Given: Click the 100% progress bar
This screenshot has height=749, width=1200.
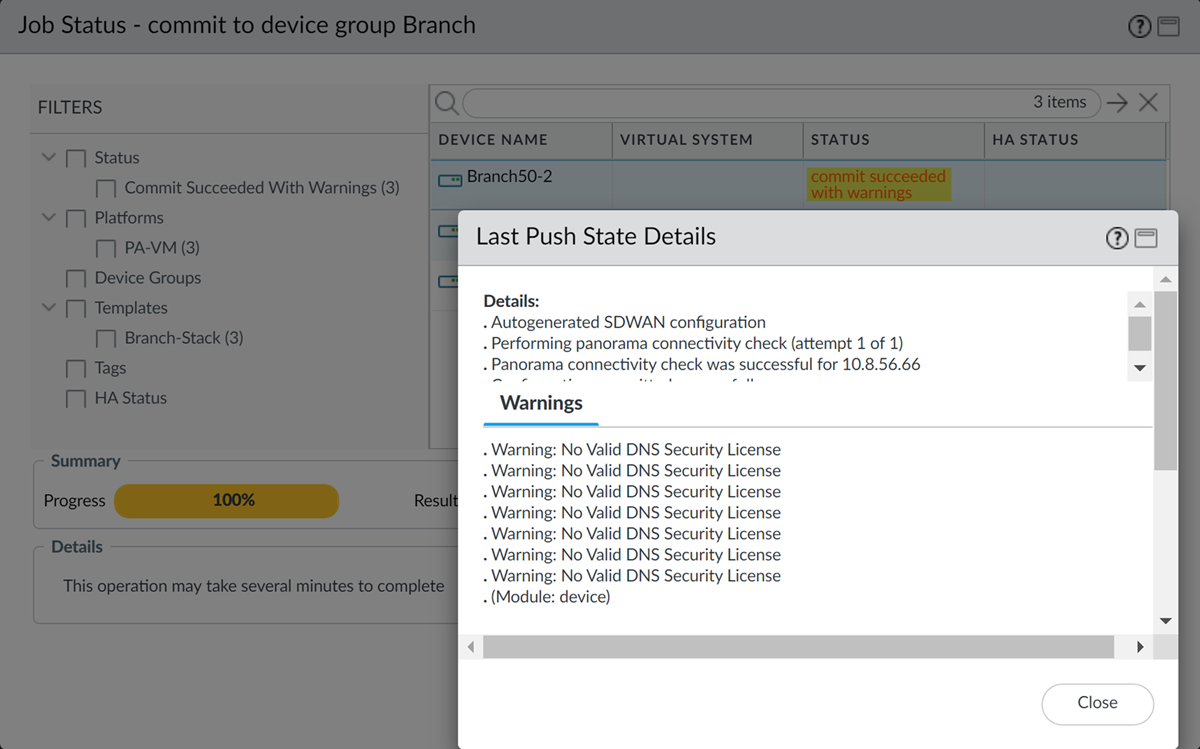Looking at the screenshot, I should tap(227, 500).
